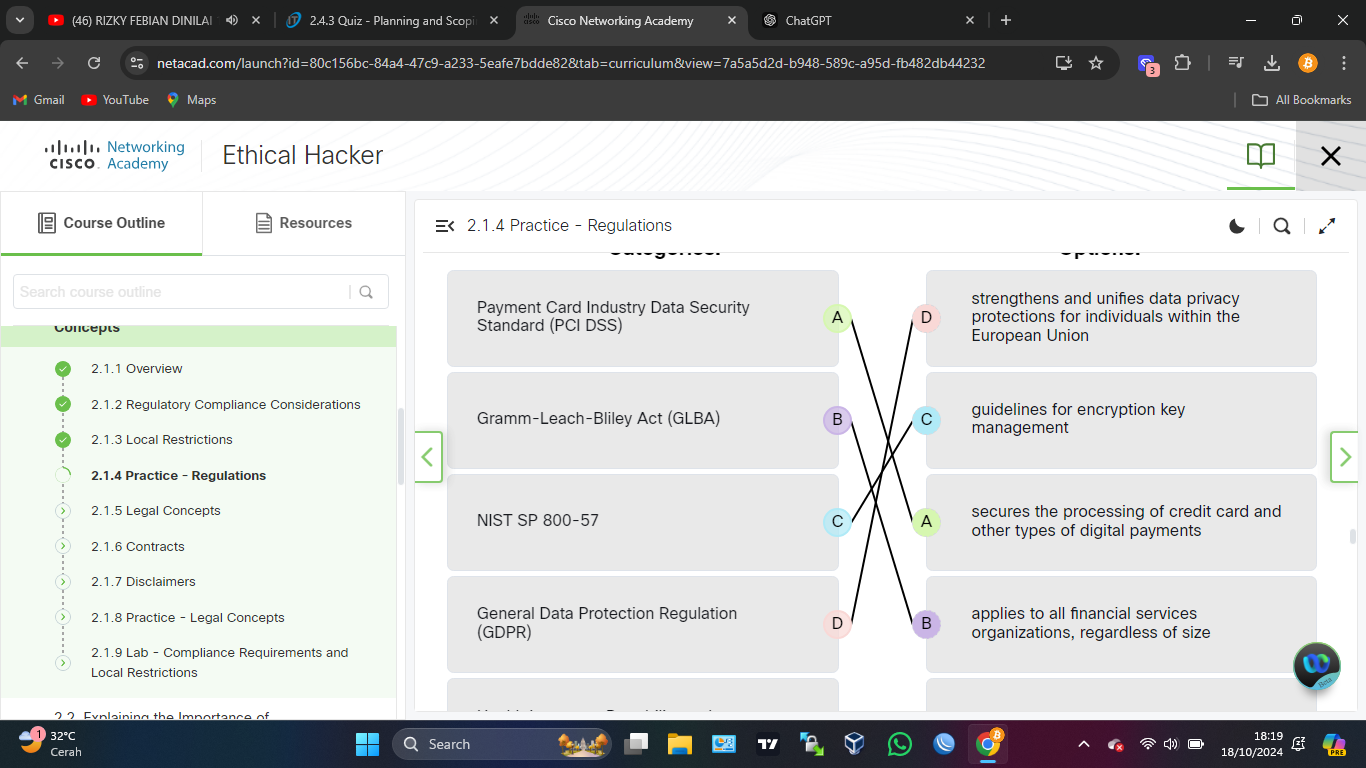Switch to ChatGPT browser tab
Image resolution: width=1366 pixels, height=768 pixels.
870,20
